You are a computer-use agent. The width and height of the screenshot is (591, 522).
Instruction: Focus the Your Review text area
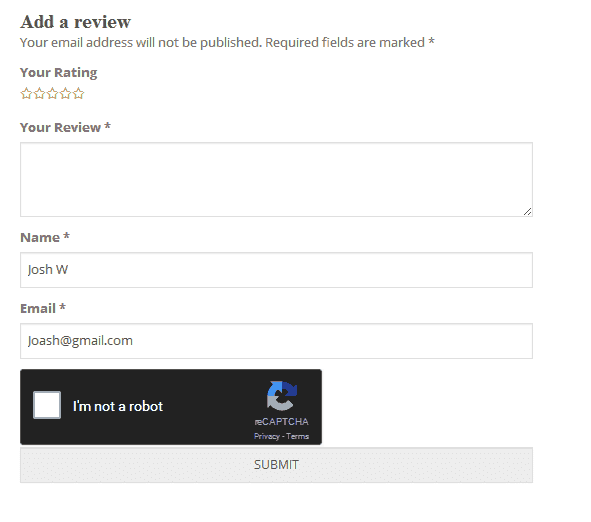(x=276, y=179)
